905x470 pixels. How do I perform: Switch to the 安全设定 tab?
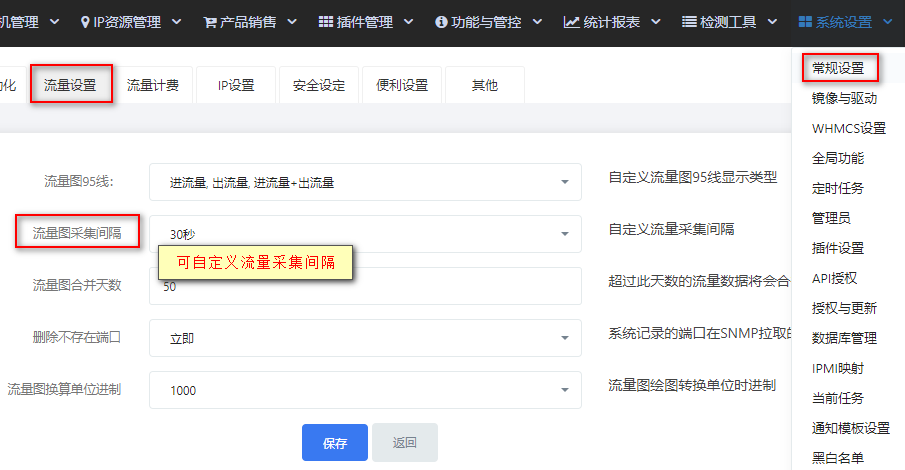coord(319,85)
